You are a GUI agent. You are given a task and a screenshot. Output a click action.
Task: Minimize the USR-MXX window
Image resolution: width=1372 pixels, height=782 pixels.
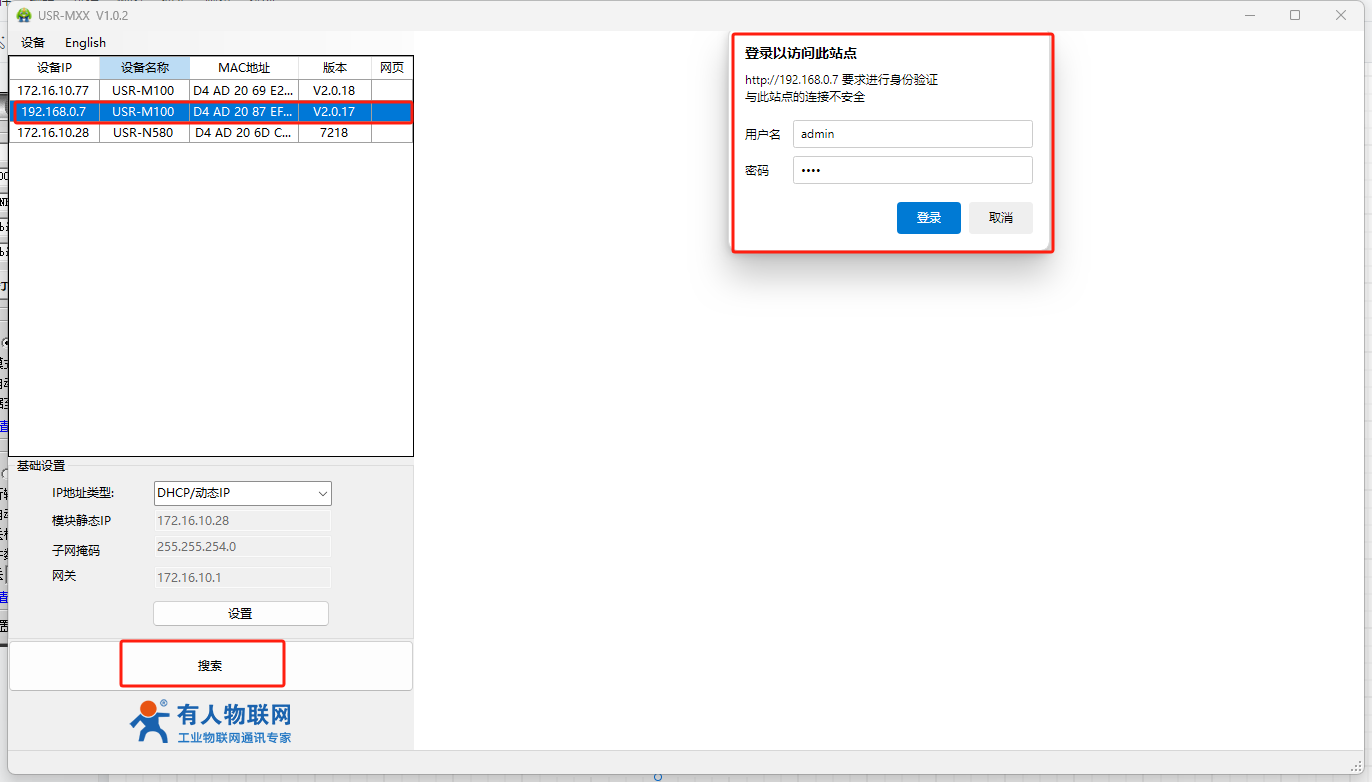click(1250, 15)
